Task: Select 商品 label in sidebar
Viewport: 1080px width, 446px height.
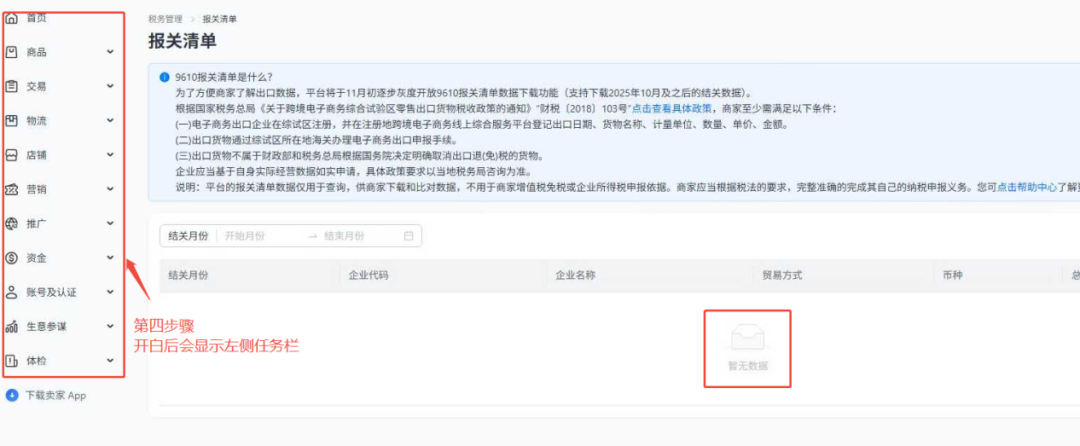Action: coord(37,52)
